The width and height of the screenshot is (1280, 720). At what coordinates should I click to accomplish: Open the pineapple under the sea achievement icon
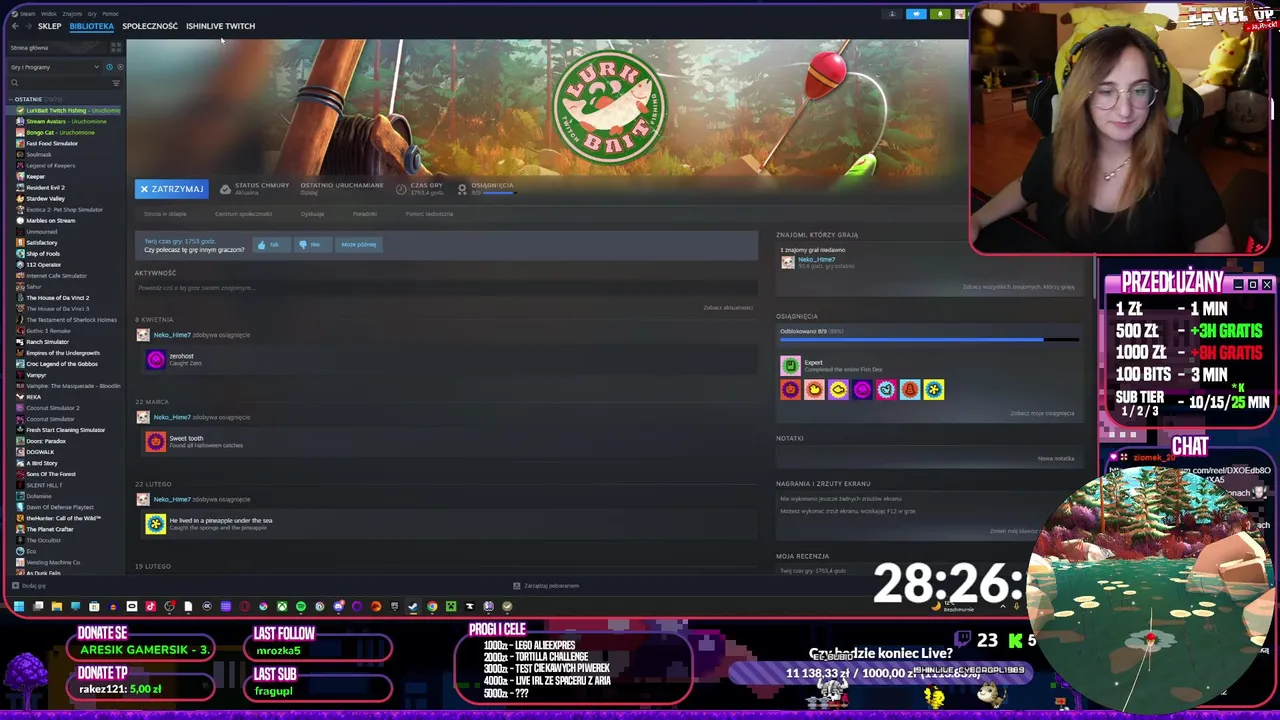(x=155, y=524)
